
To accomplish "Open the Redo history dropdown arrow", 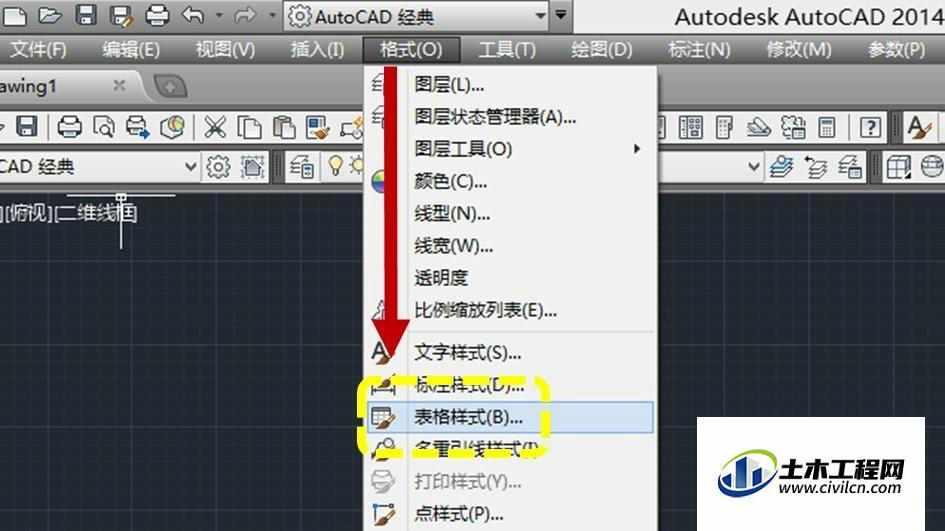I will pos(272,15).
